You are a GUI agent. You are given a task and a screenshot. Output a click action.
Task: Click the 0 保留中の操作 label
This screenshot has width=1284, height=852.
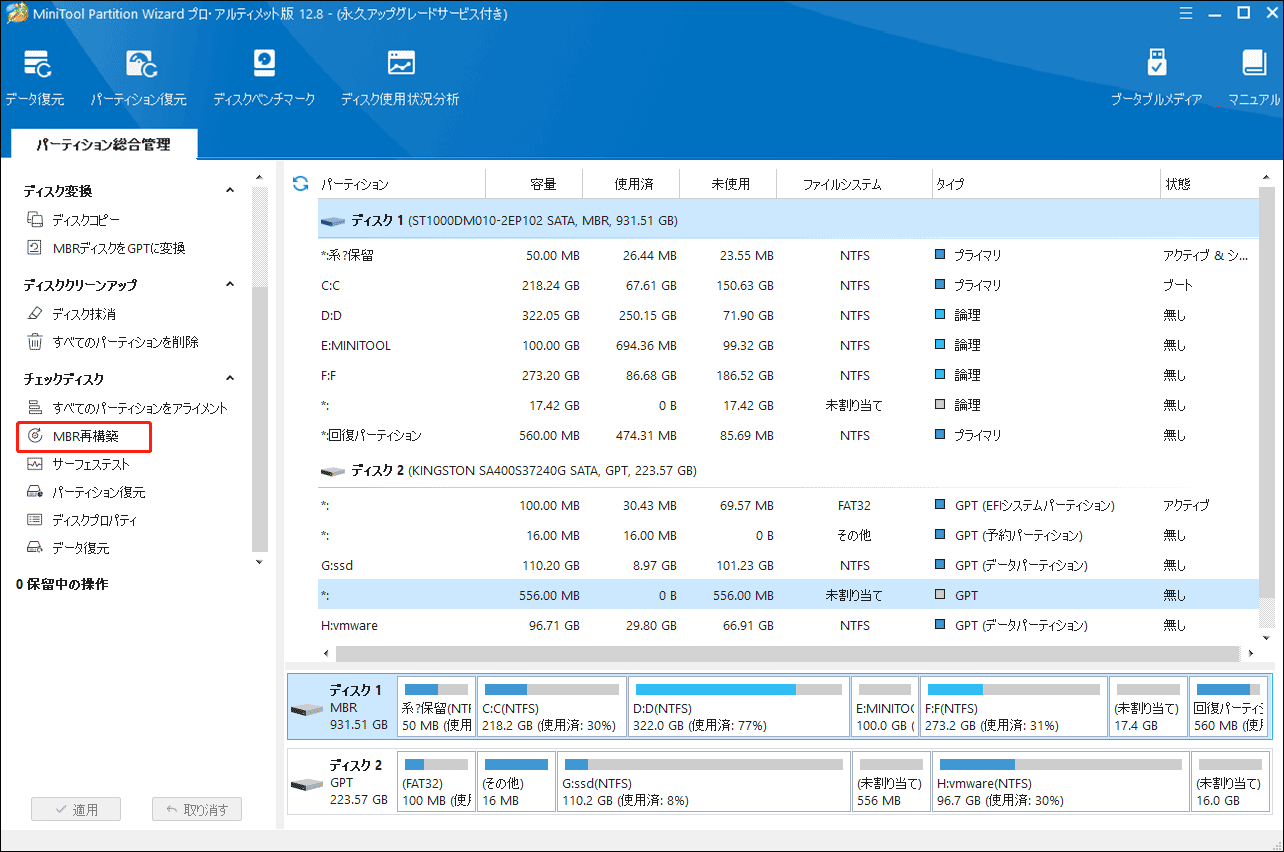point(62,584)
